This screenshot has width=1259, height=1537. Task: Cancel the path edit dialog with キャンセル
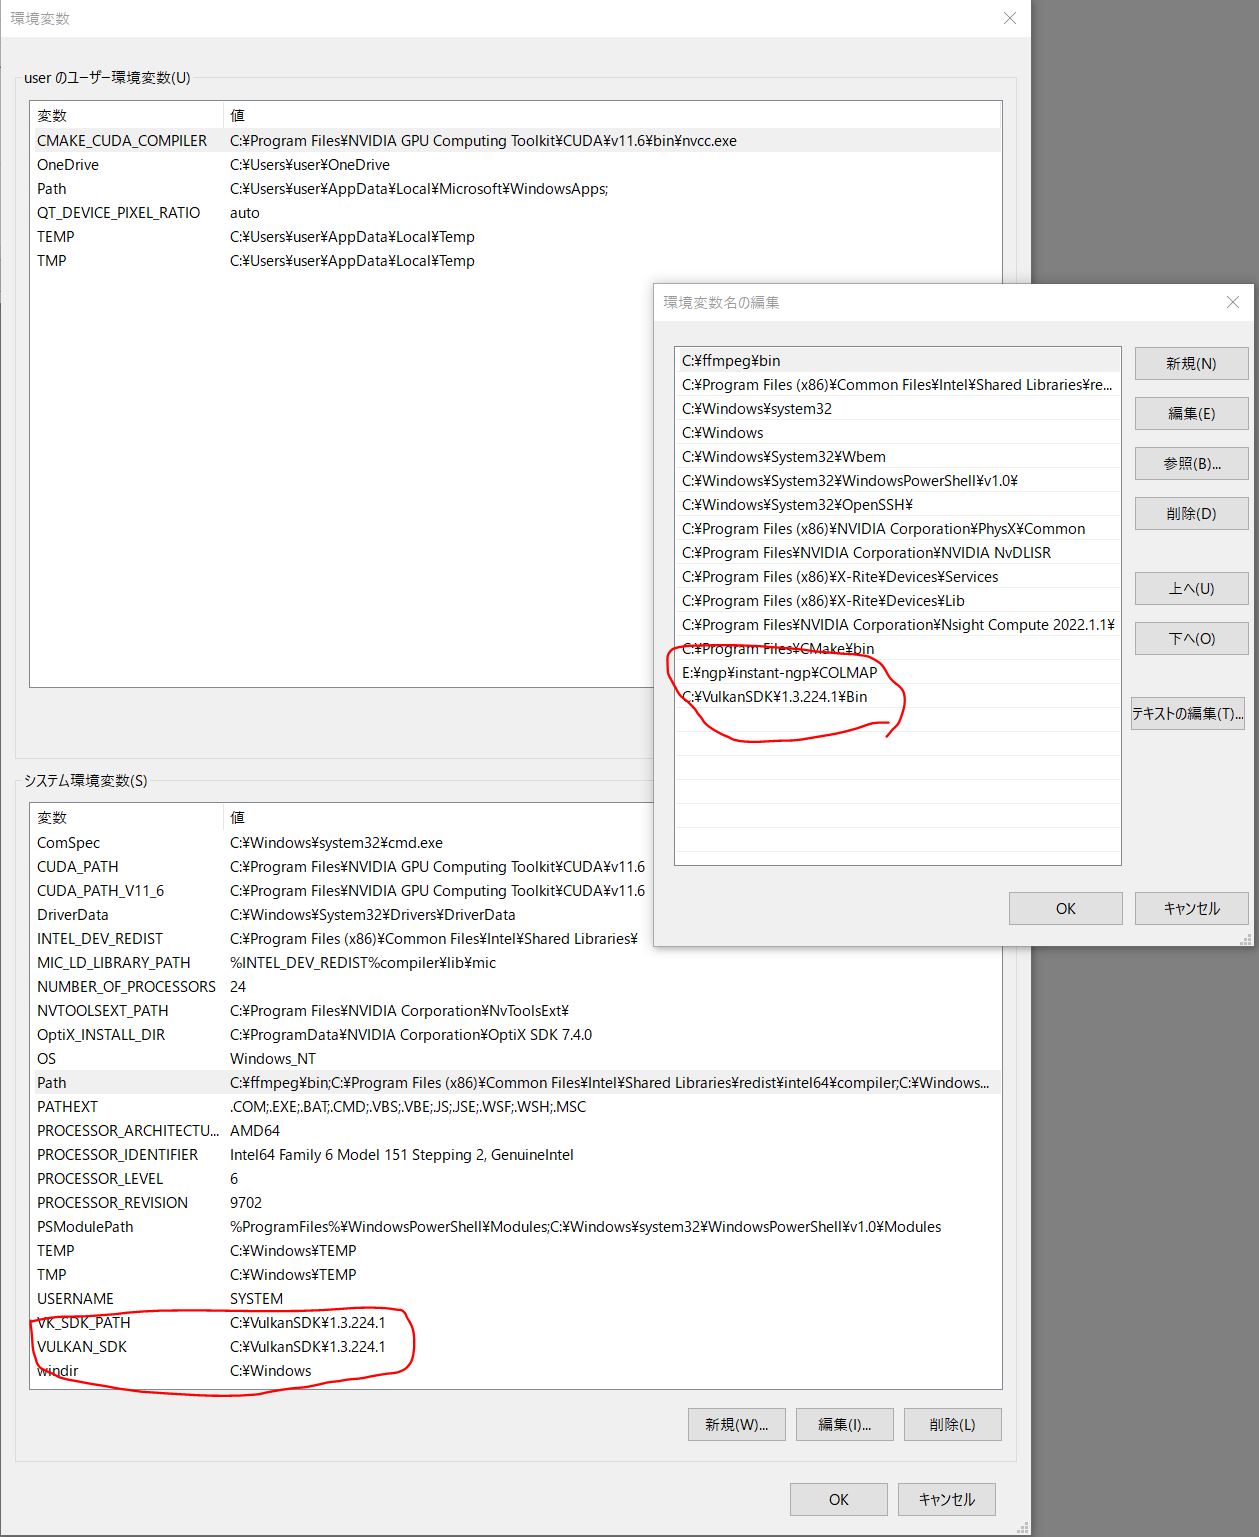[x=1190, y=908]
